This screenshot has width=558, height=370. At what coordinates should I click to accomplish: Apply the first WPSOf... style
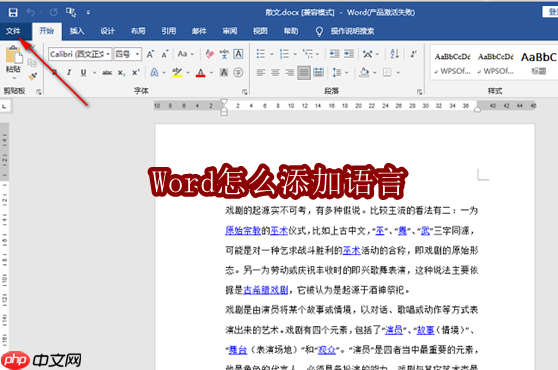452,63
